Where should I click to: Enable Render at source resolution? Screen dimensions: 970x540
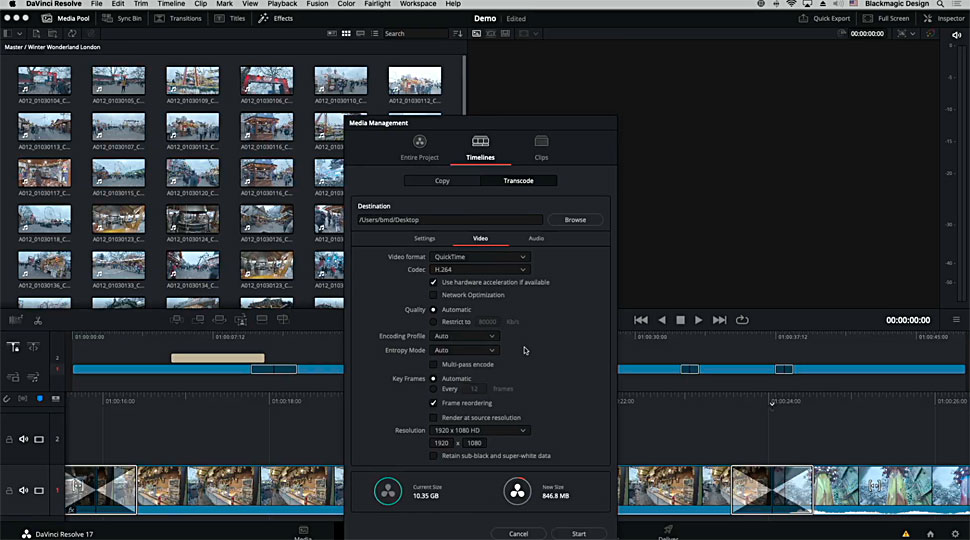click(433, 418)
